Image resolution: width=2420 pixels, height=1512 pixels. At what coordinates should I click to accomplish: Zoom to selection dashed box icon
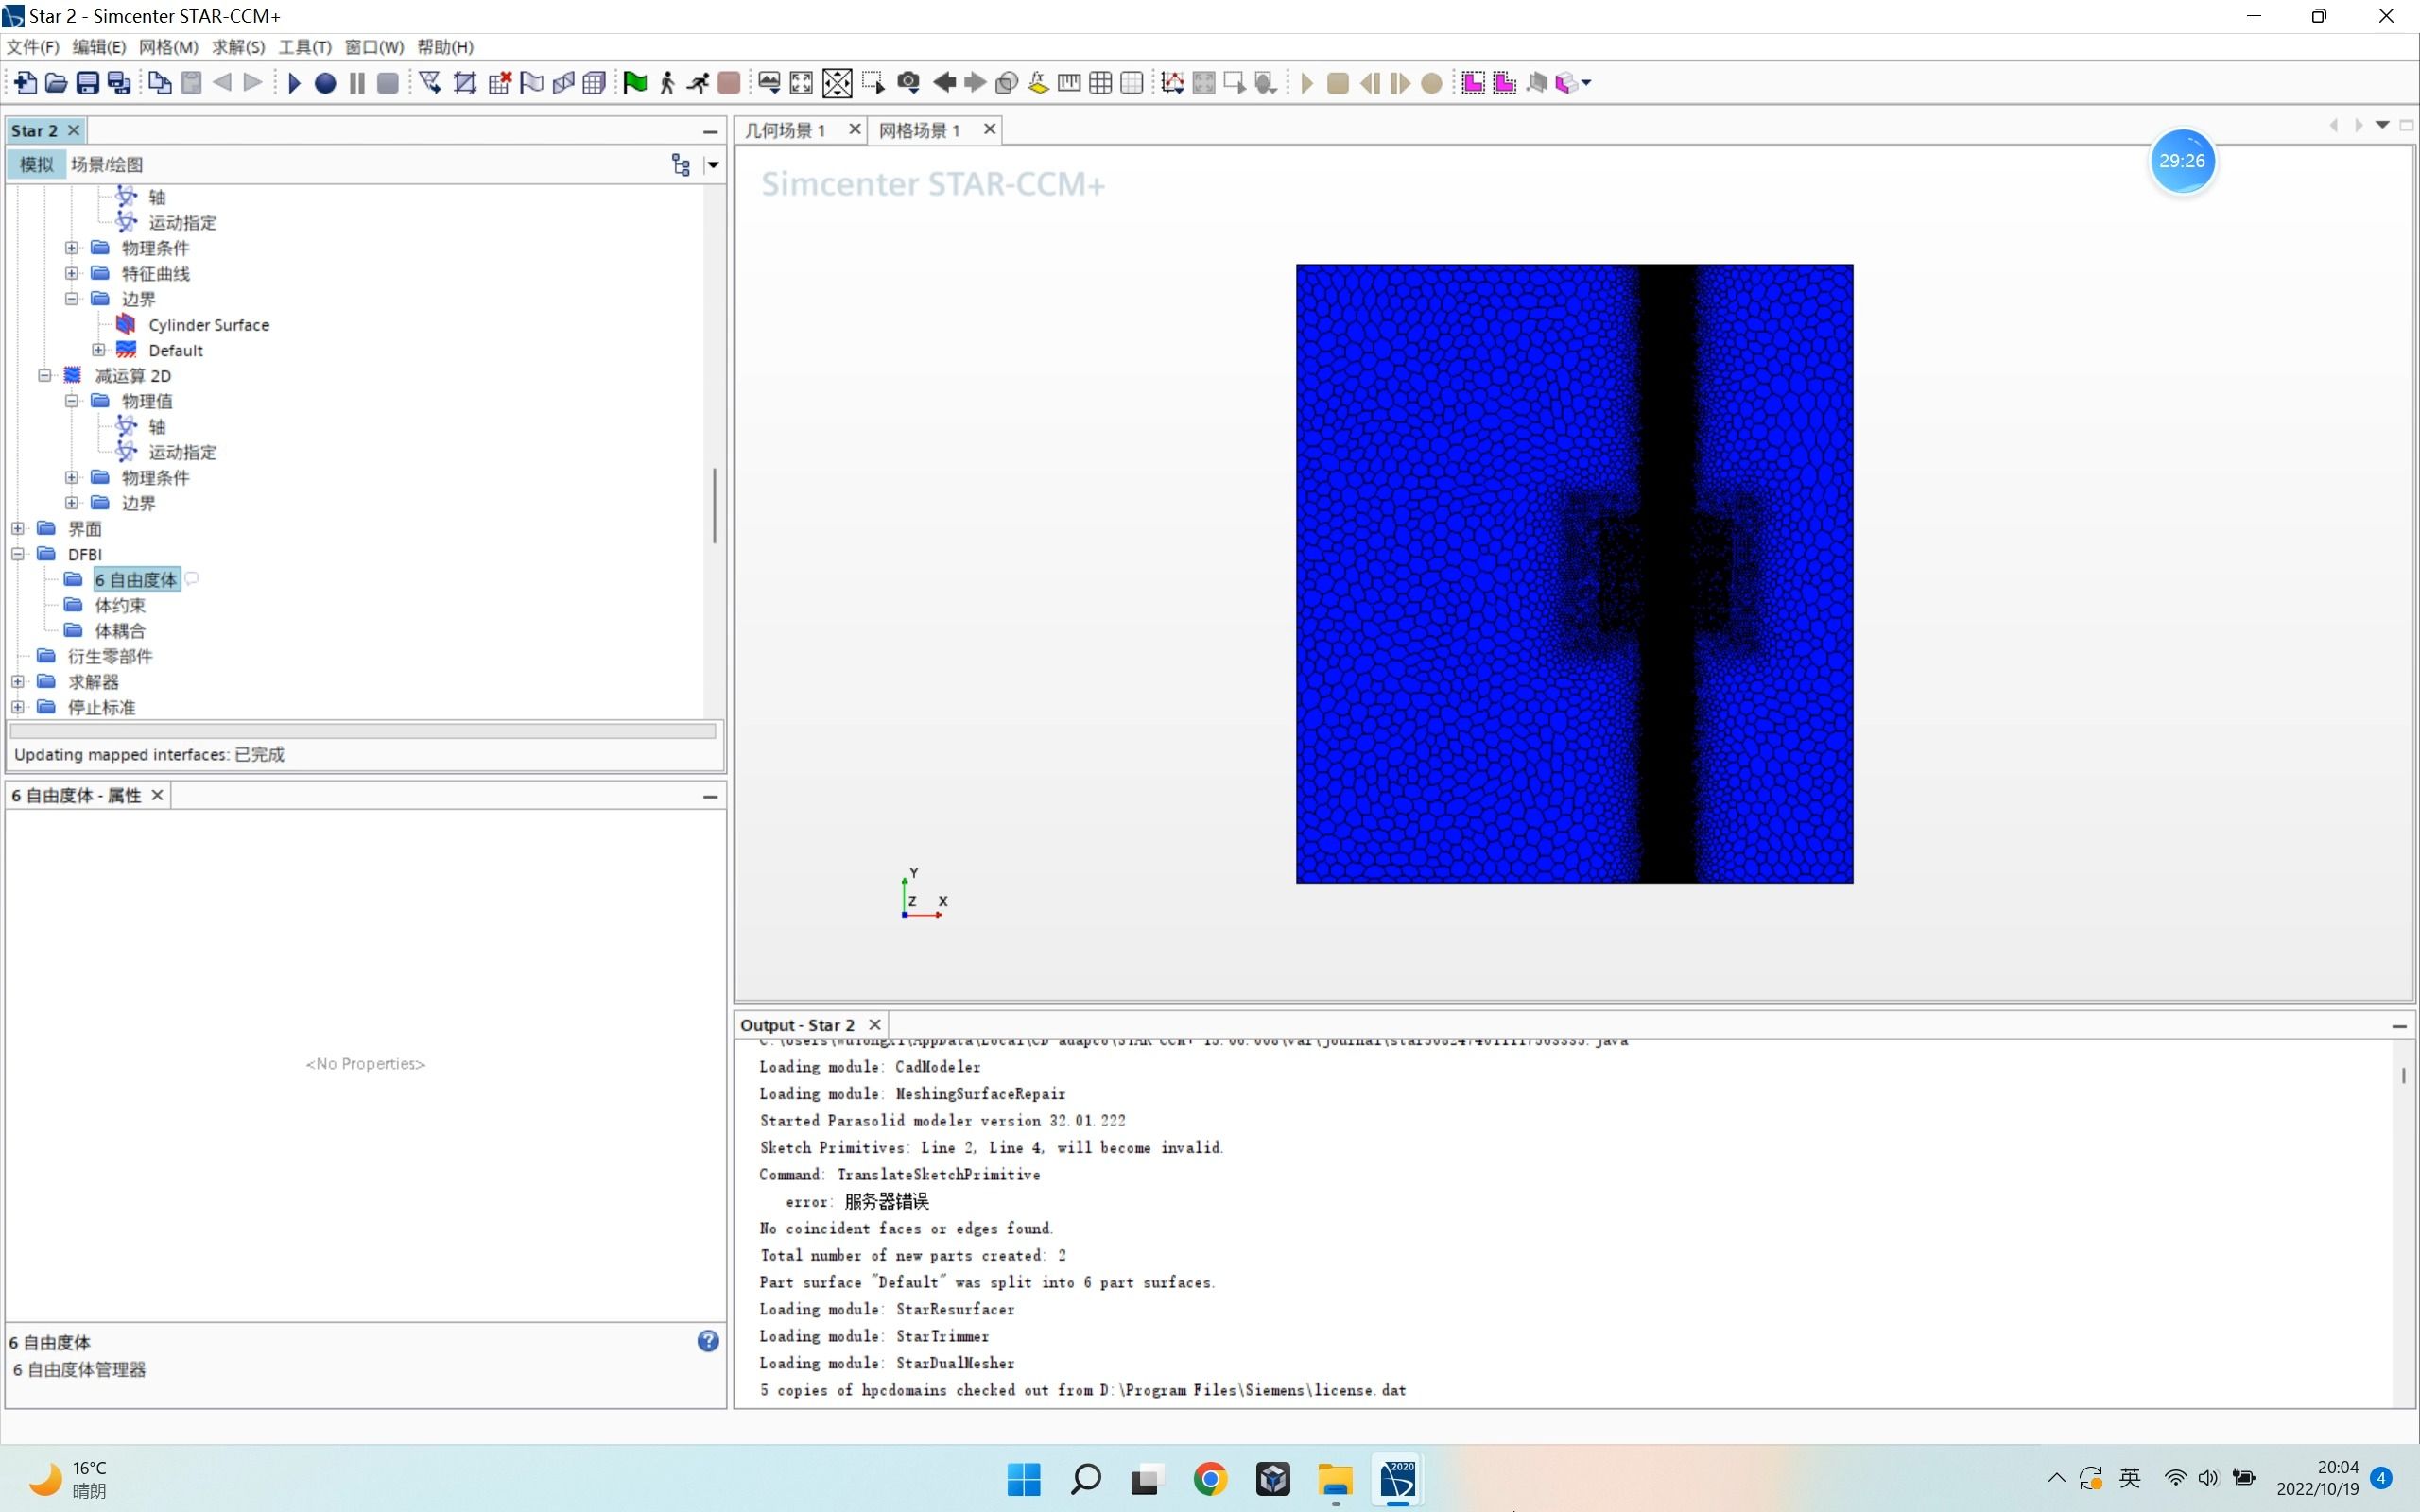click(873, 83)
